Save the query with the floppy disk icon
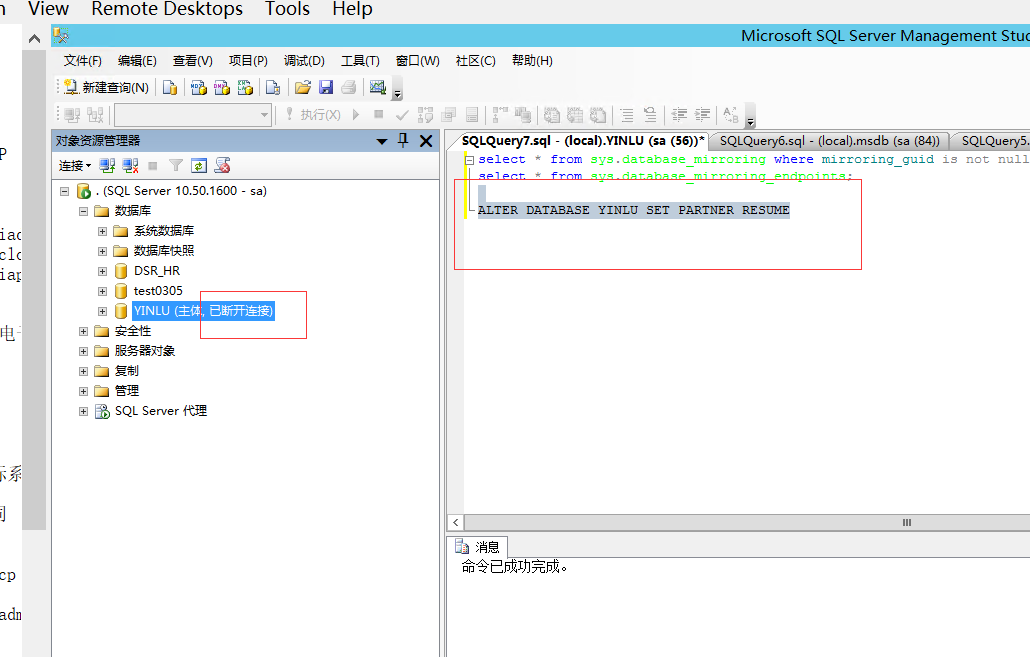1030x657 pixels. tap(326, 88)
